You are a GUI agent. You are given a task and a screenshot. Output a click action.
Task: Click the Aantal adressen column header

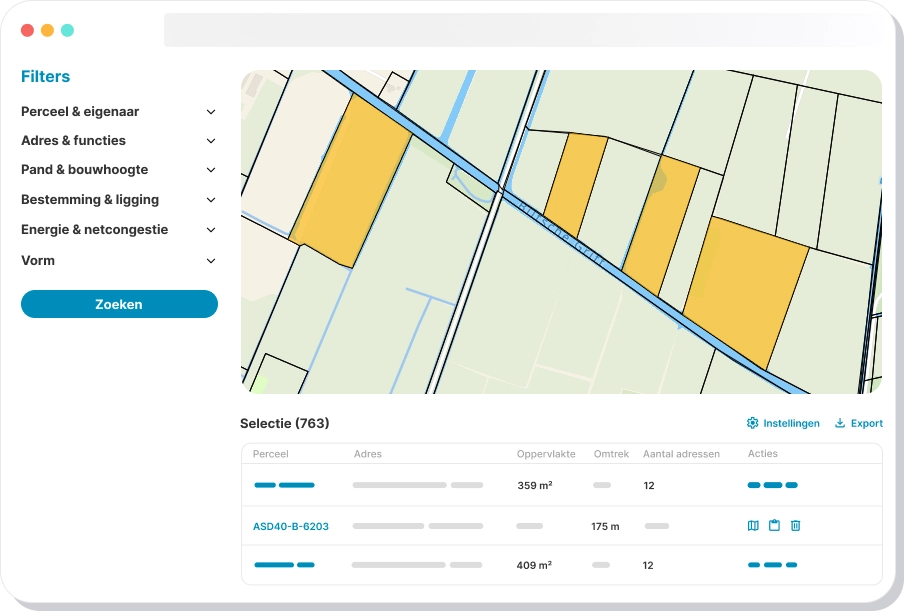coord(681,454)
